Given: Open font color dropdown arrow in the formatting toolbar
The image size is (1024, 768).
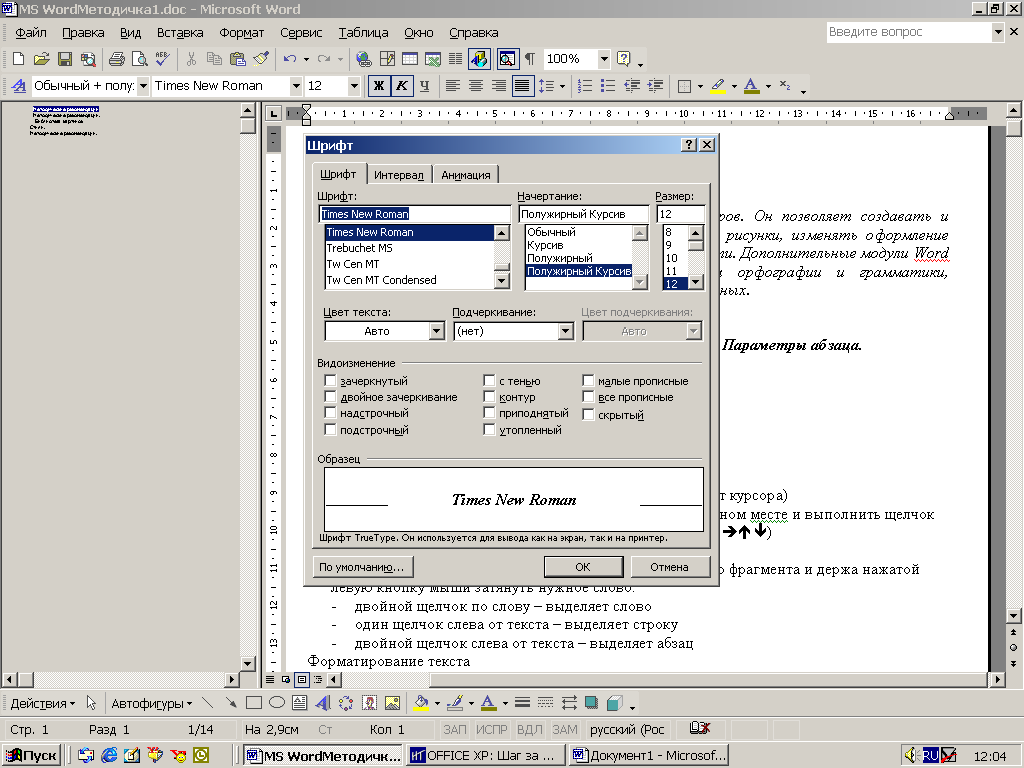Looking at the screenshot, I should [x=768, y=86].
